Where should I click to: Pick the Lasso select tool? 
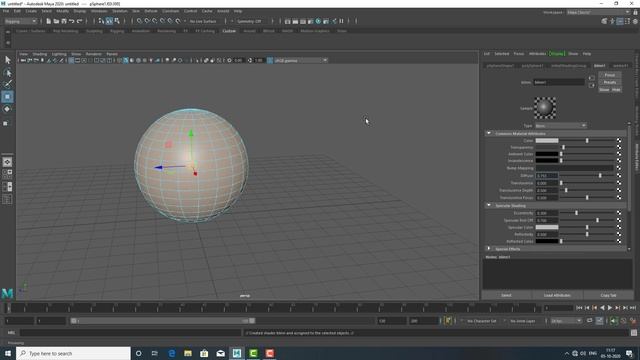pyautogui.click(x=7, y=73)
